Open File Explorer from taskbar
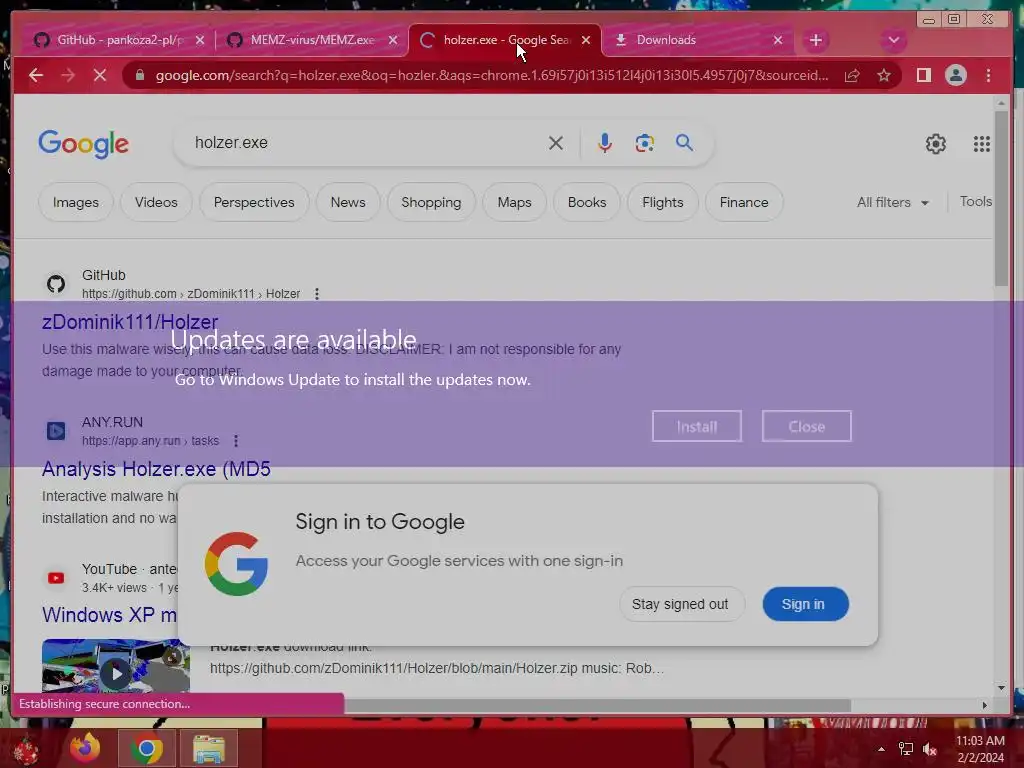 point(209,748)
